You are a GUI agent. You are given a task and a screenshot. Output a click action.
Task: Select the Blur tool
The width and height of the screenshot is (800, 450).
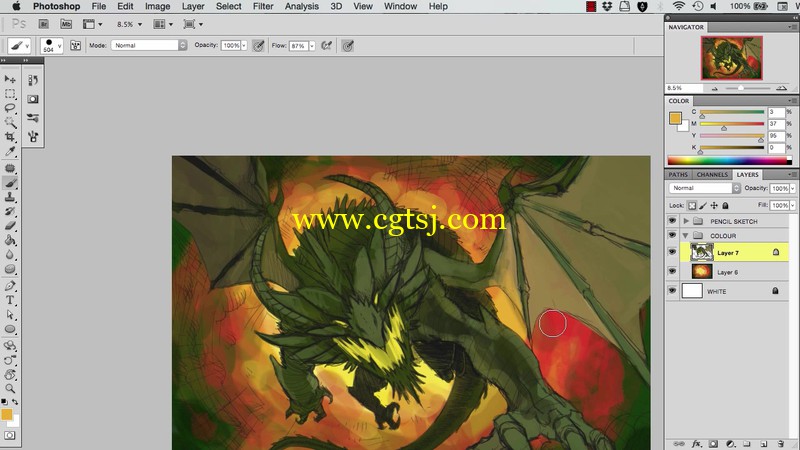pyautogui.click(x=10, y=255)
